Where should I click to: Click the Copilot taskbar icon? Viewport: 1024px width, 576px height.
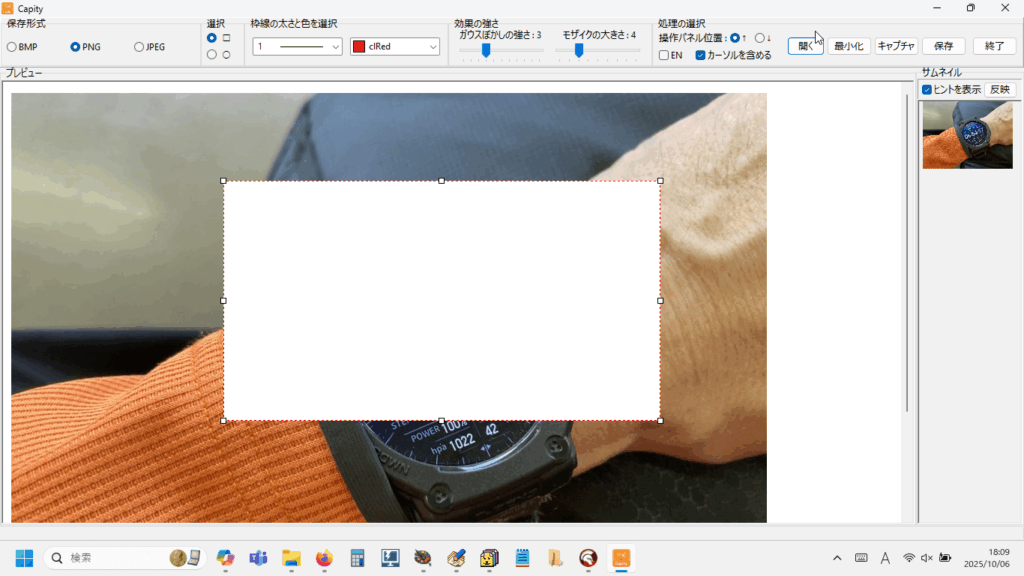(x=225, y=557)
